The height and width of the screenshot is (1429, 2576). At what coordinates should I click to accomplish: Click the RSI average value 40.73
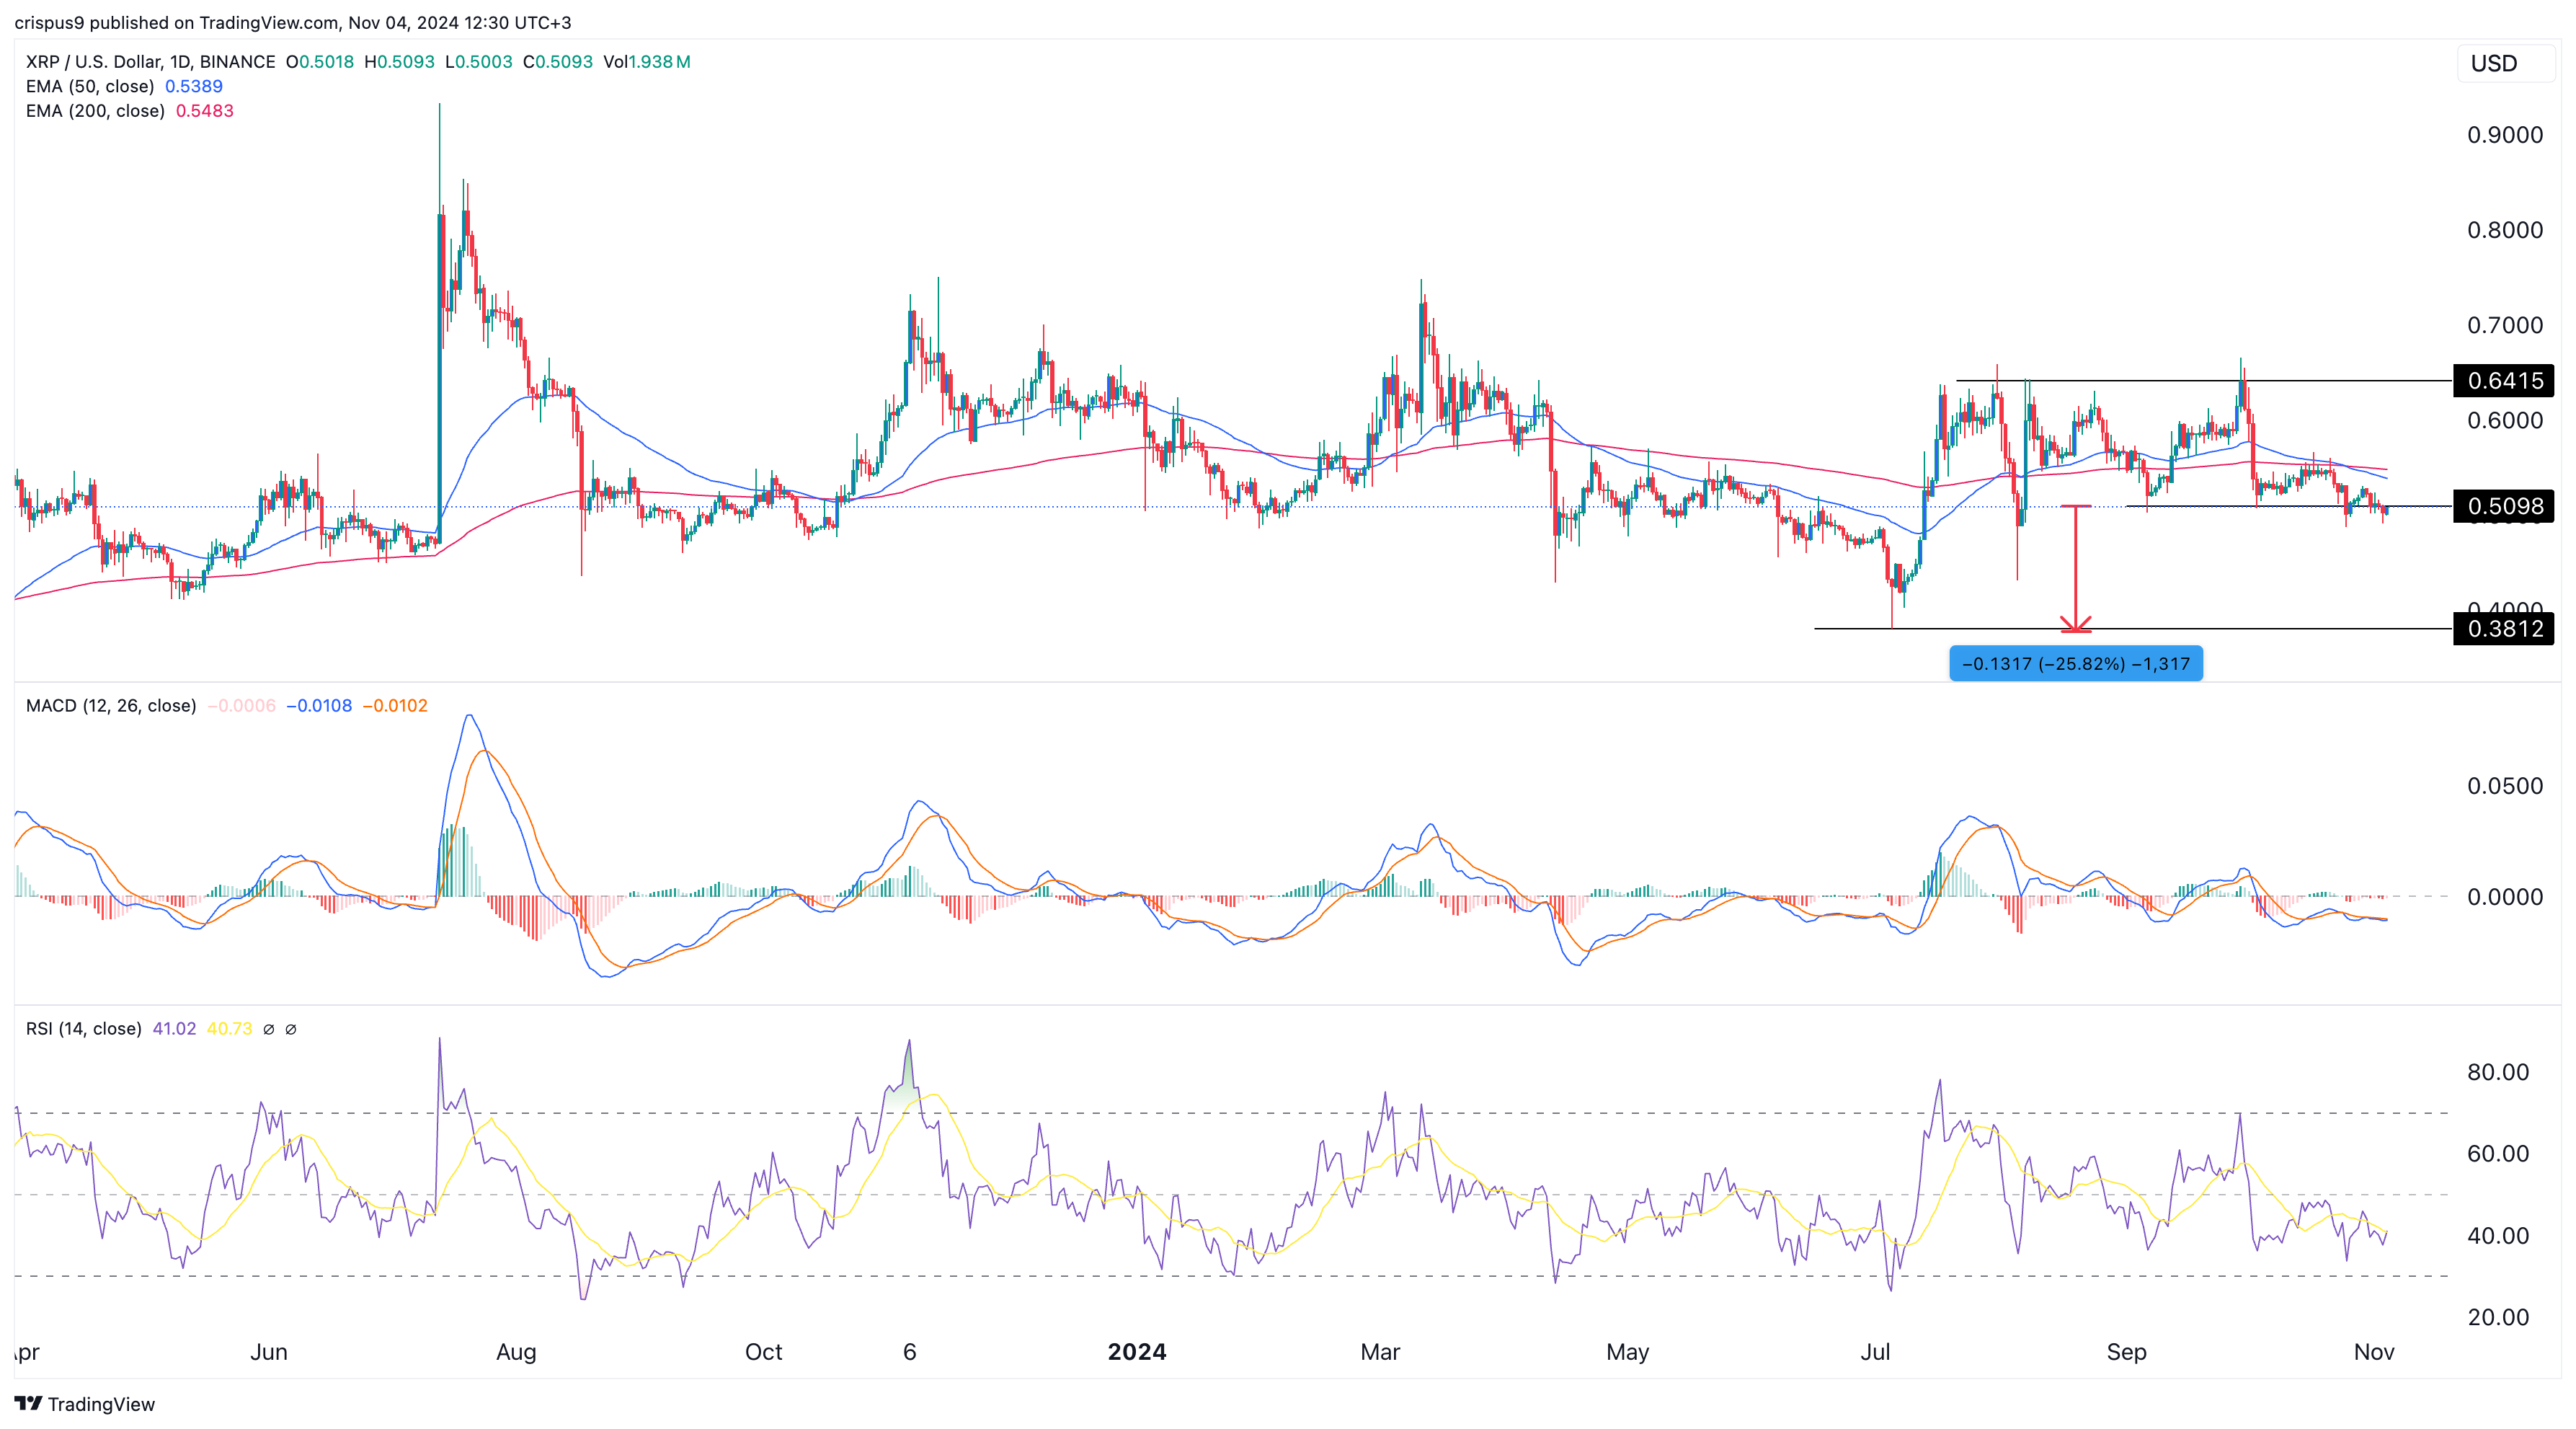click(x=229, y=1029)
